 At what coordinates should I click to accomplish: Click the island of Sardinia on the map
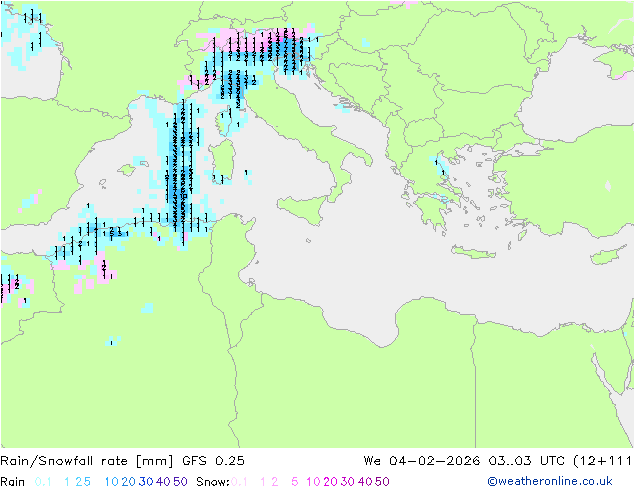223,160
